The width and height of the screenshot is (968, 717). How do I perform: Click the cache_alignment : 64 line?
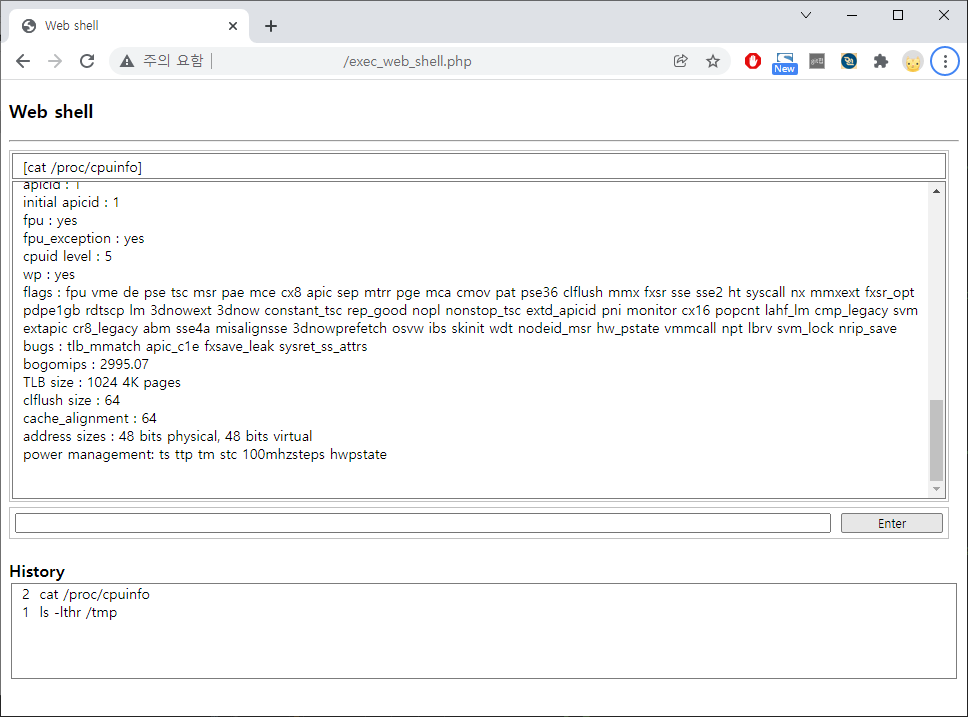[90, 418]
